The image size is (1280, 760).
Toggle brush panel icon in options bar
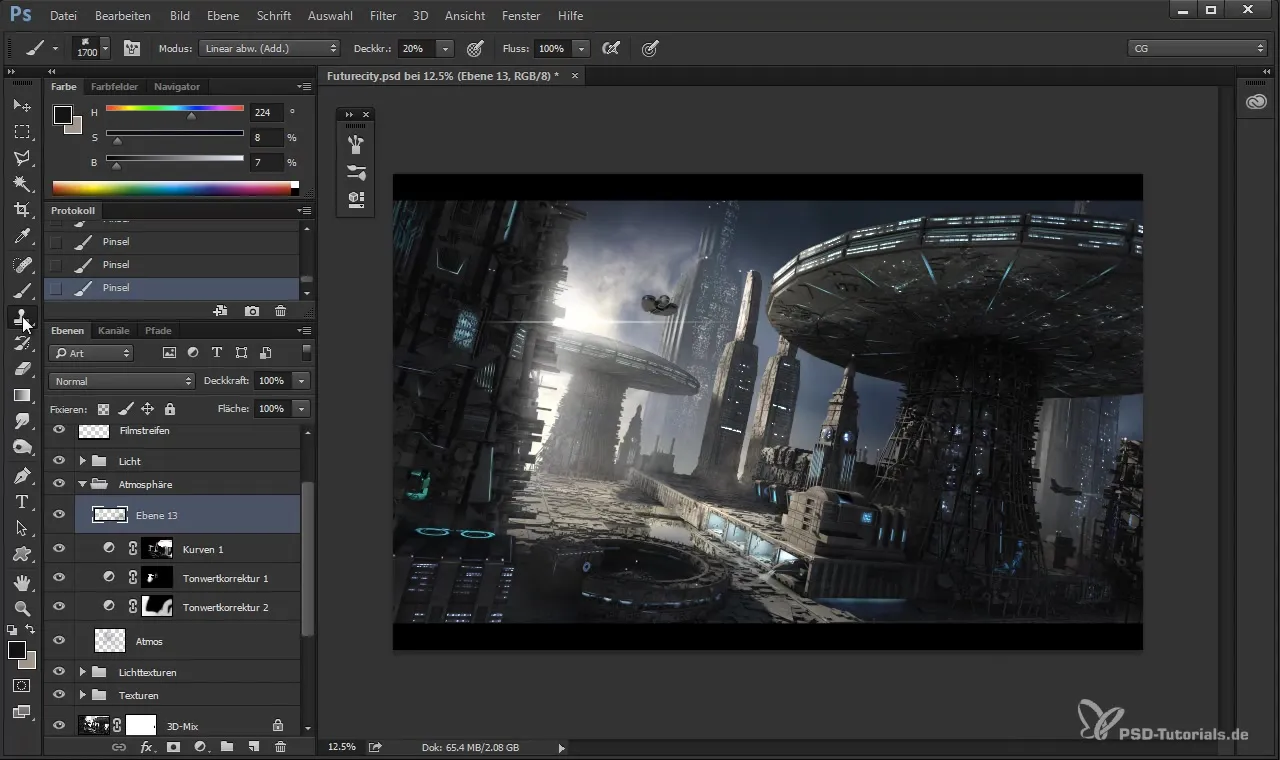(131, 48)
